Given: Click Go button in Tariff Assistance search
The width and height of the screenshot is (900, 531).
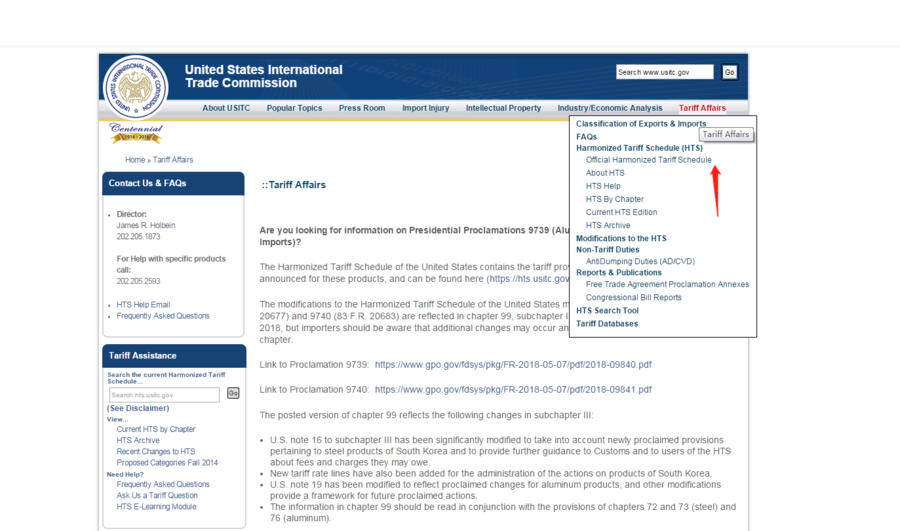Looking at the screenshot, I should pyautogui.click(x=233, y=393).
